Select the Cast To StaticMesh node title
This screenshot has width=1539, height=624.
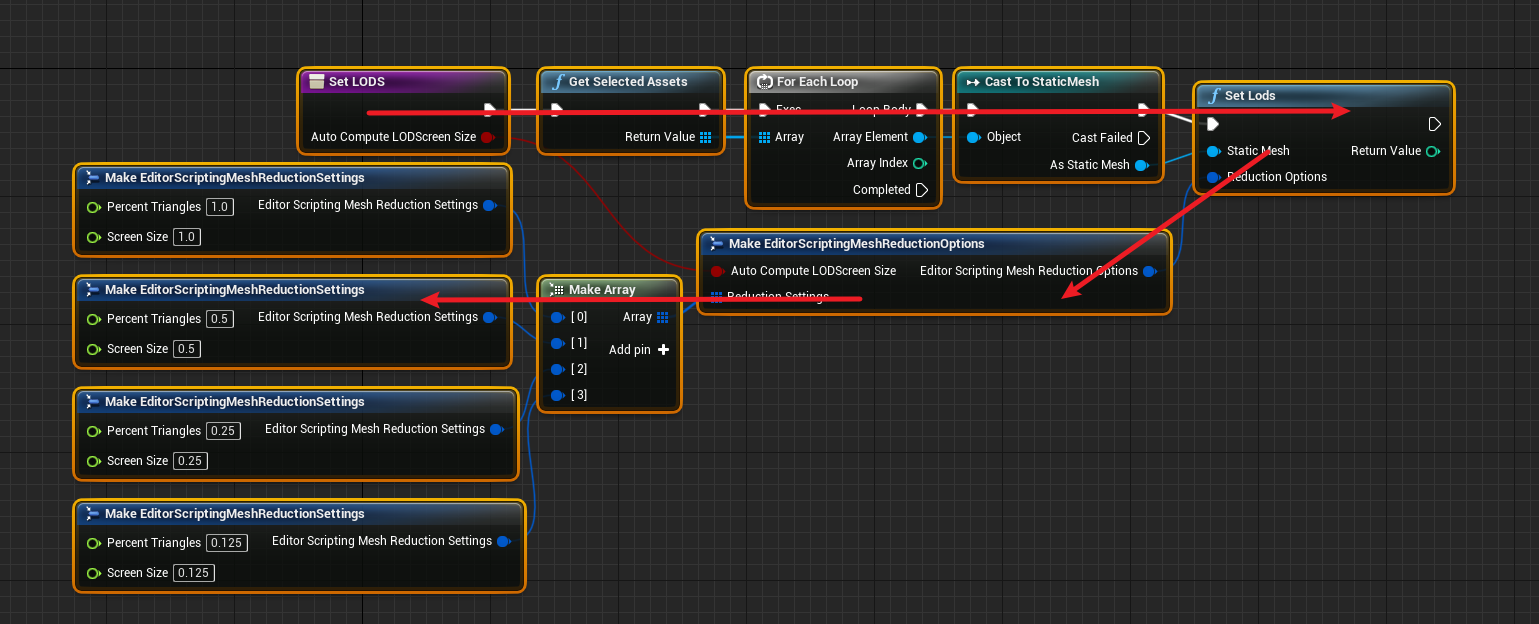coord(1042,82)
